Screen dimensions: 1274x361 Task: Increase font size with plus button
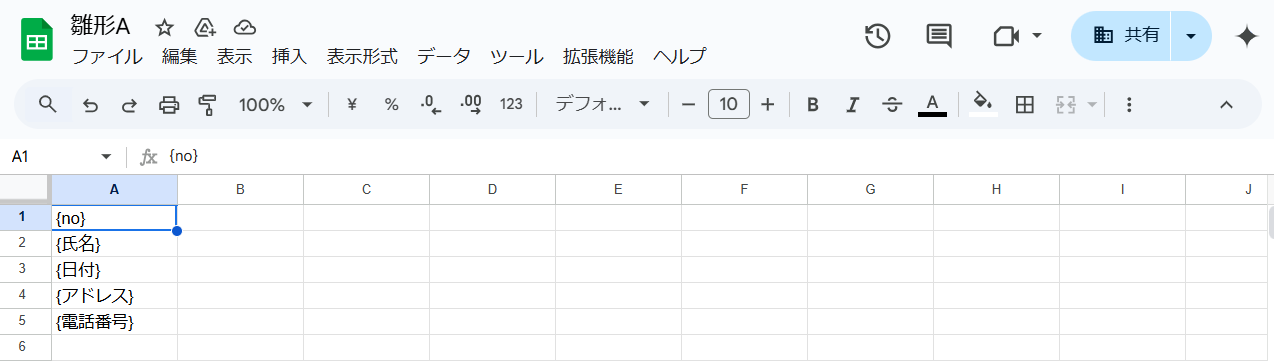pos(768,104)
